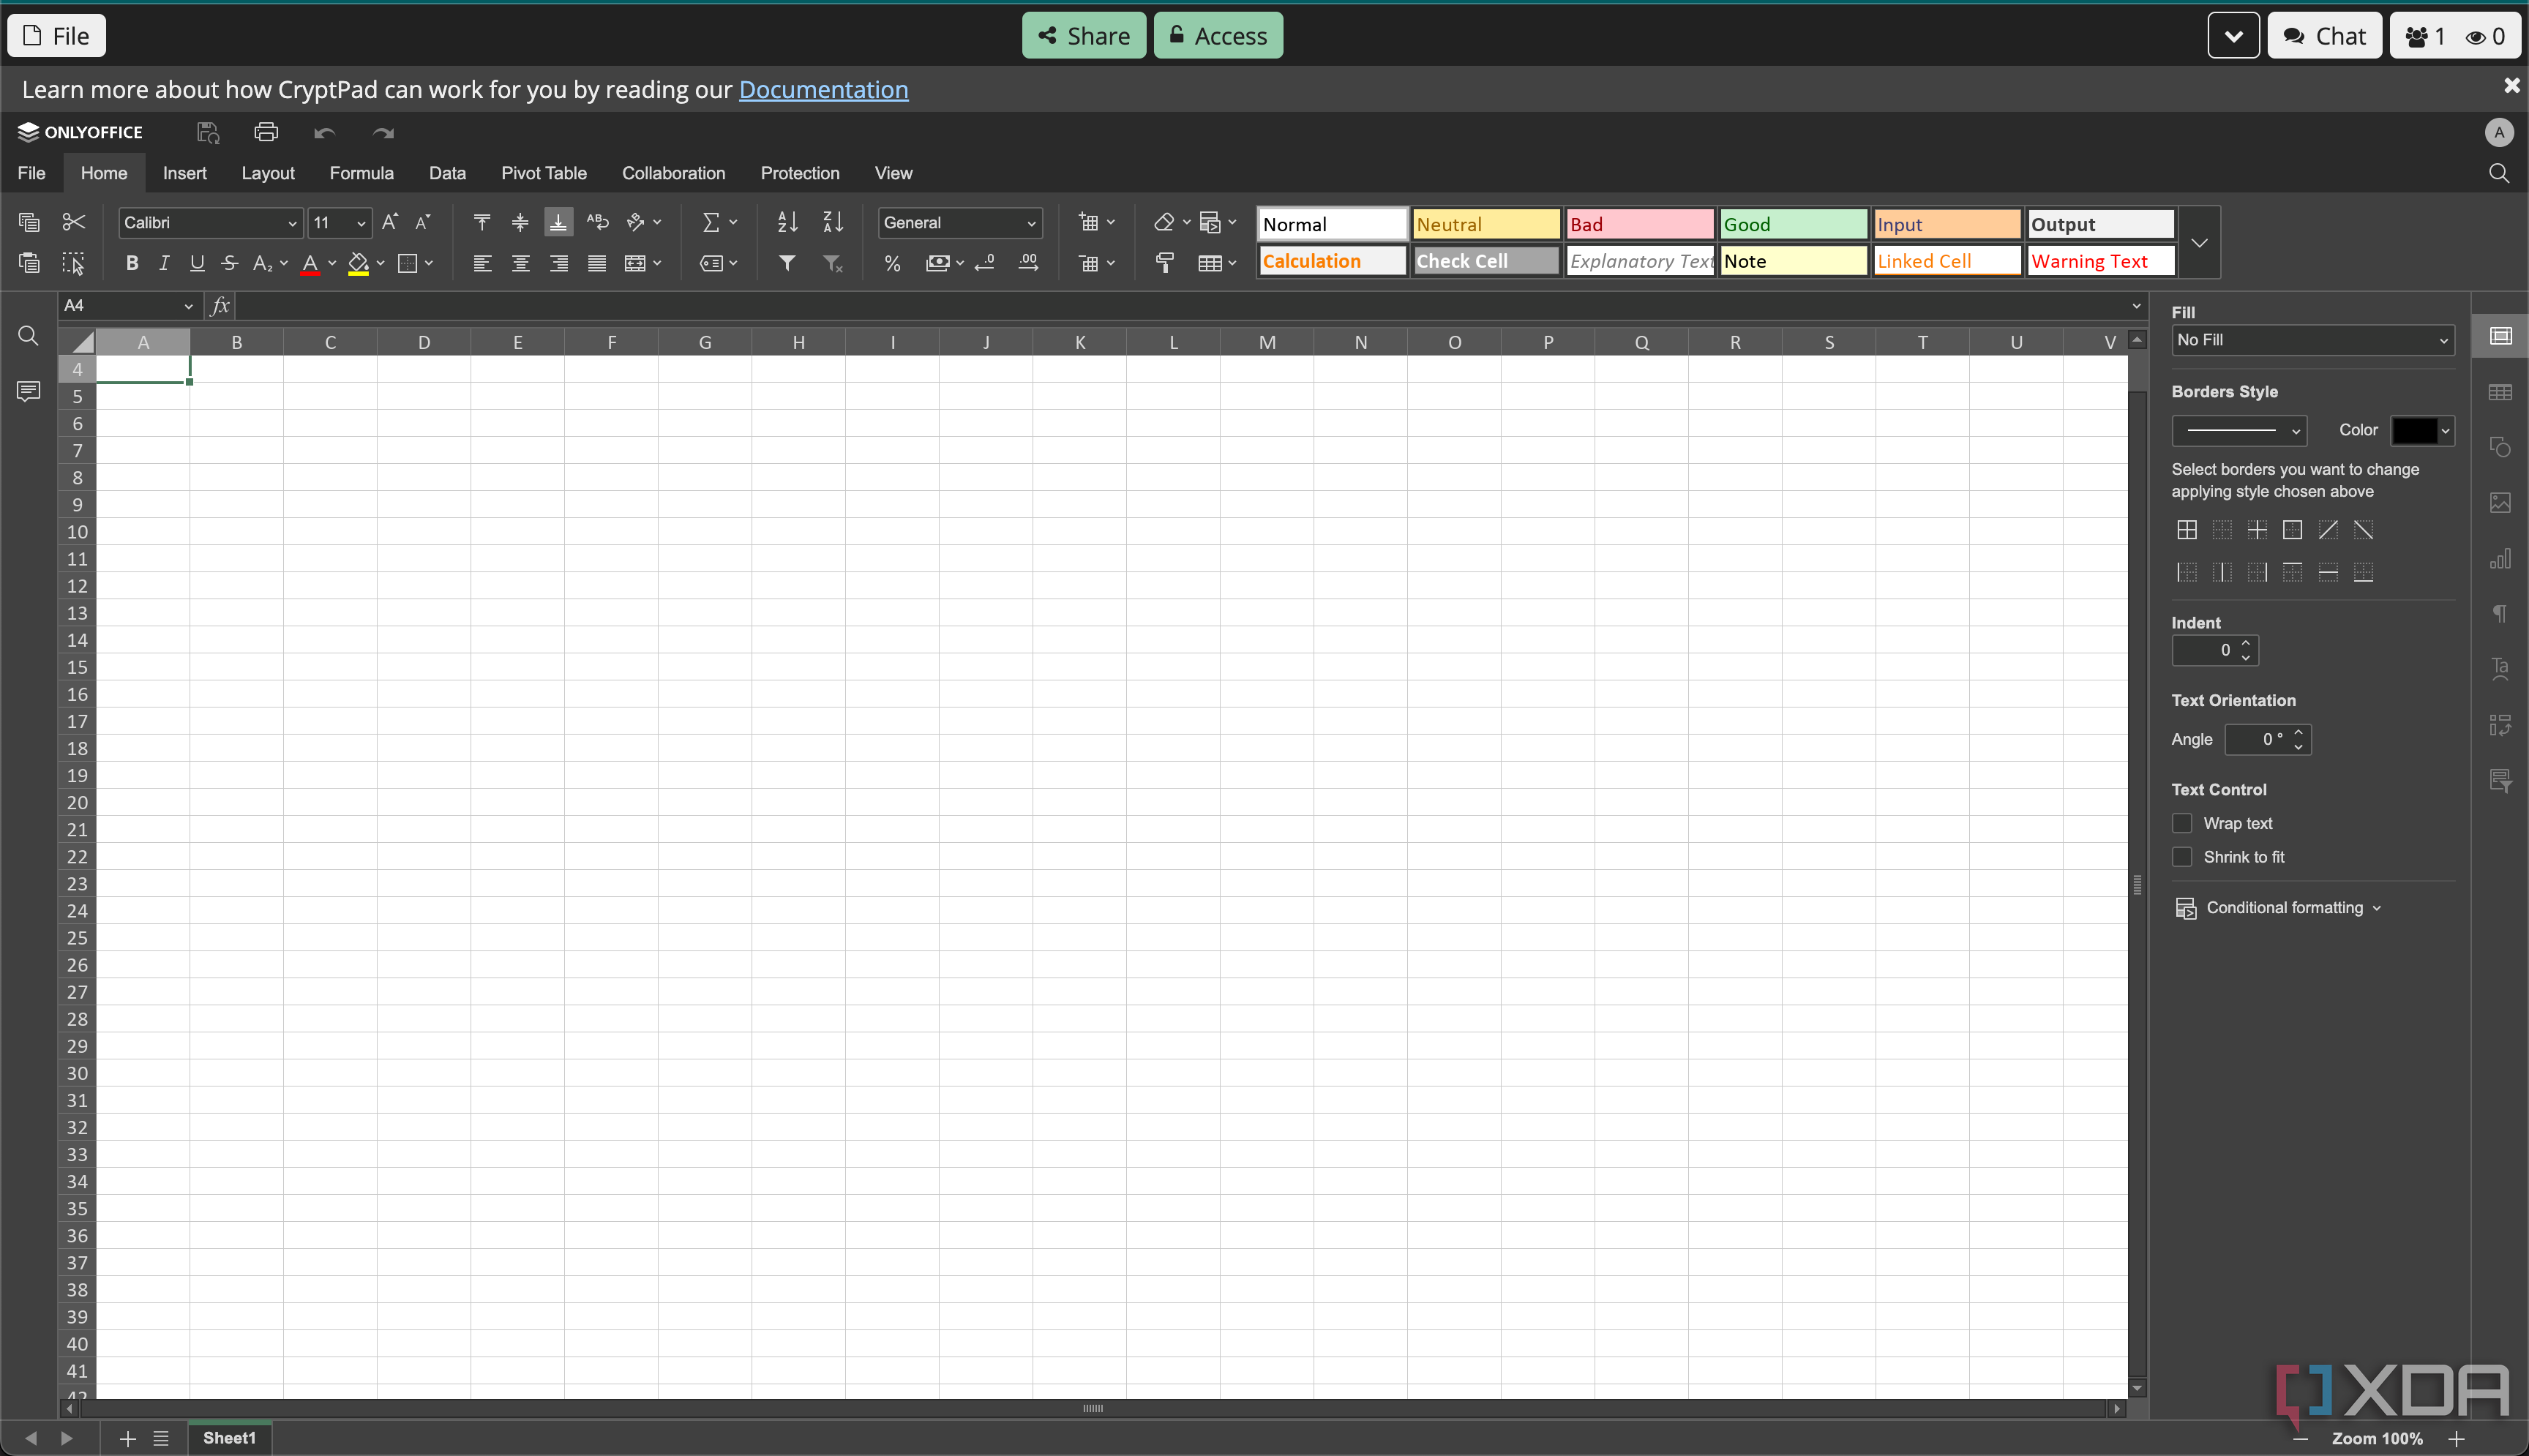Click the formula bar input field
Image resolution: width=2529 pixels, height=1456 pixels.
tap(1180, 306)
